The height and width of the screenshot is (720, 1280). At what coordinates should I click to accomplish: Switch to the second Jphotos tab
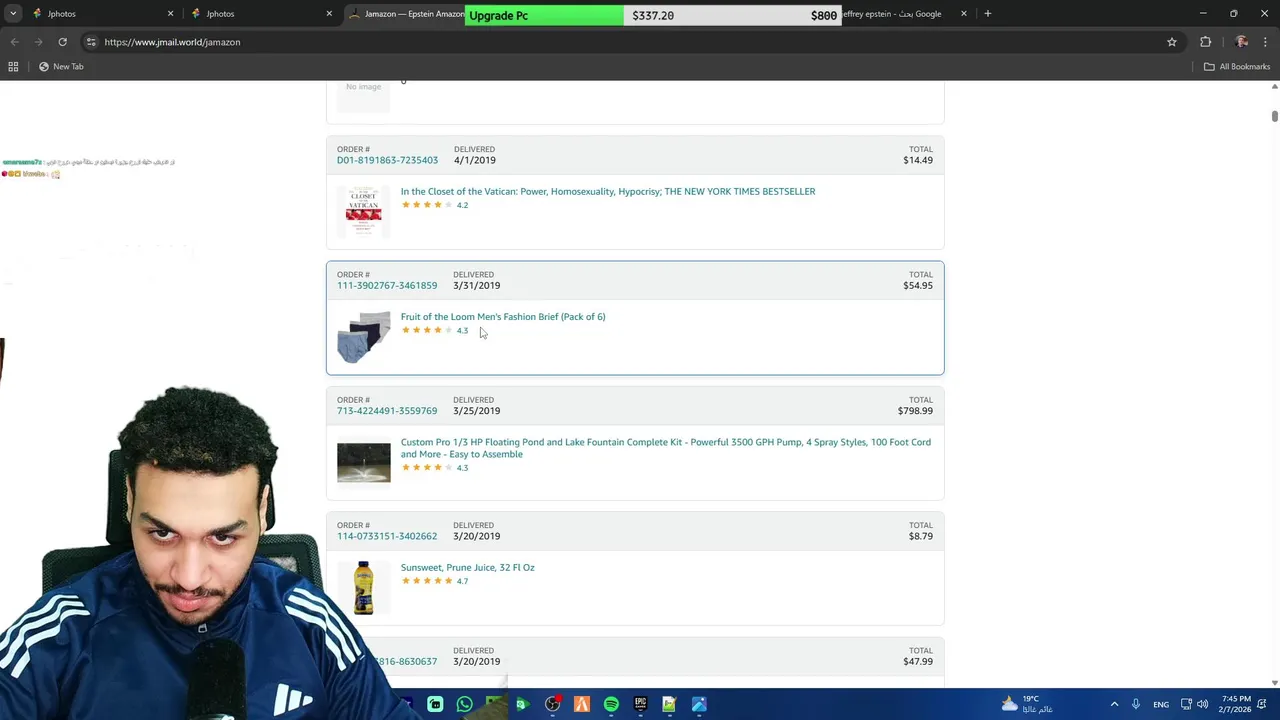coord(260,14)
